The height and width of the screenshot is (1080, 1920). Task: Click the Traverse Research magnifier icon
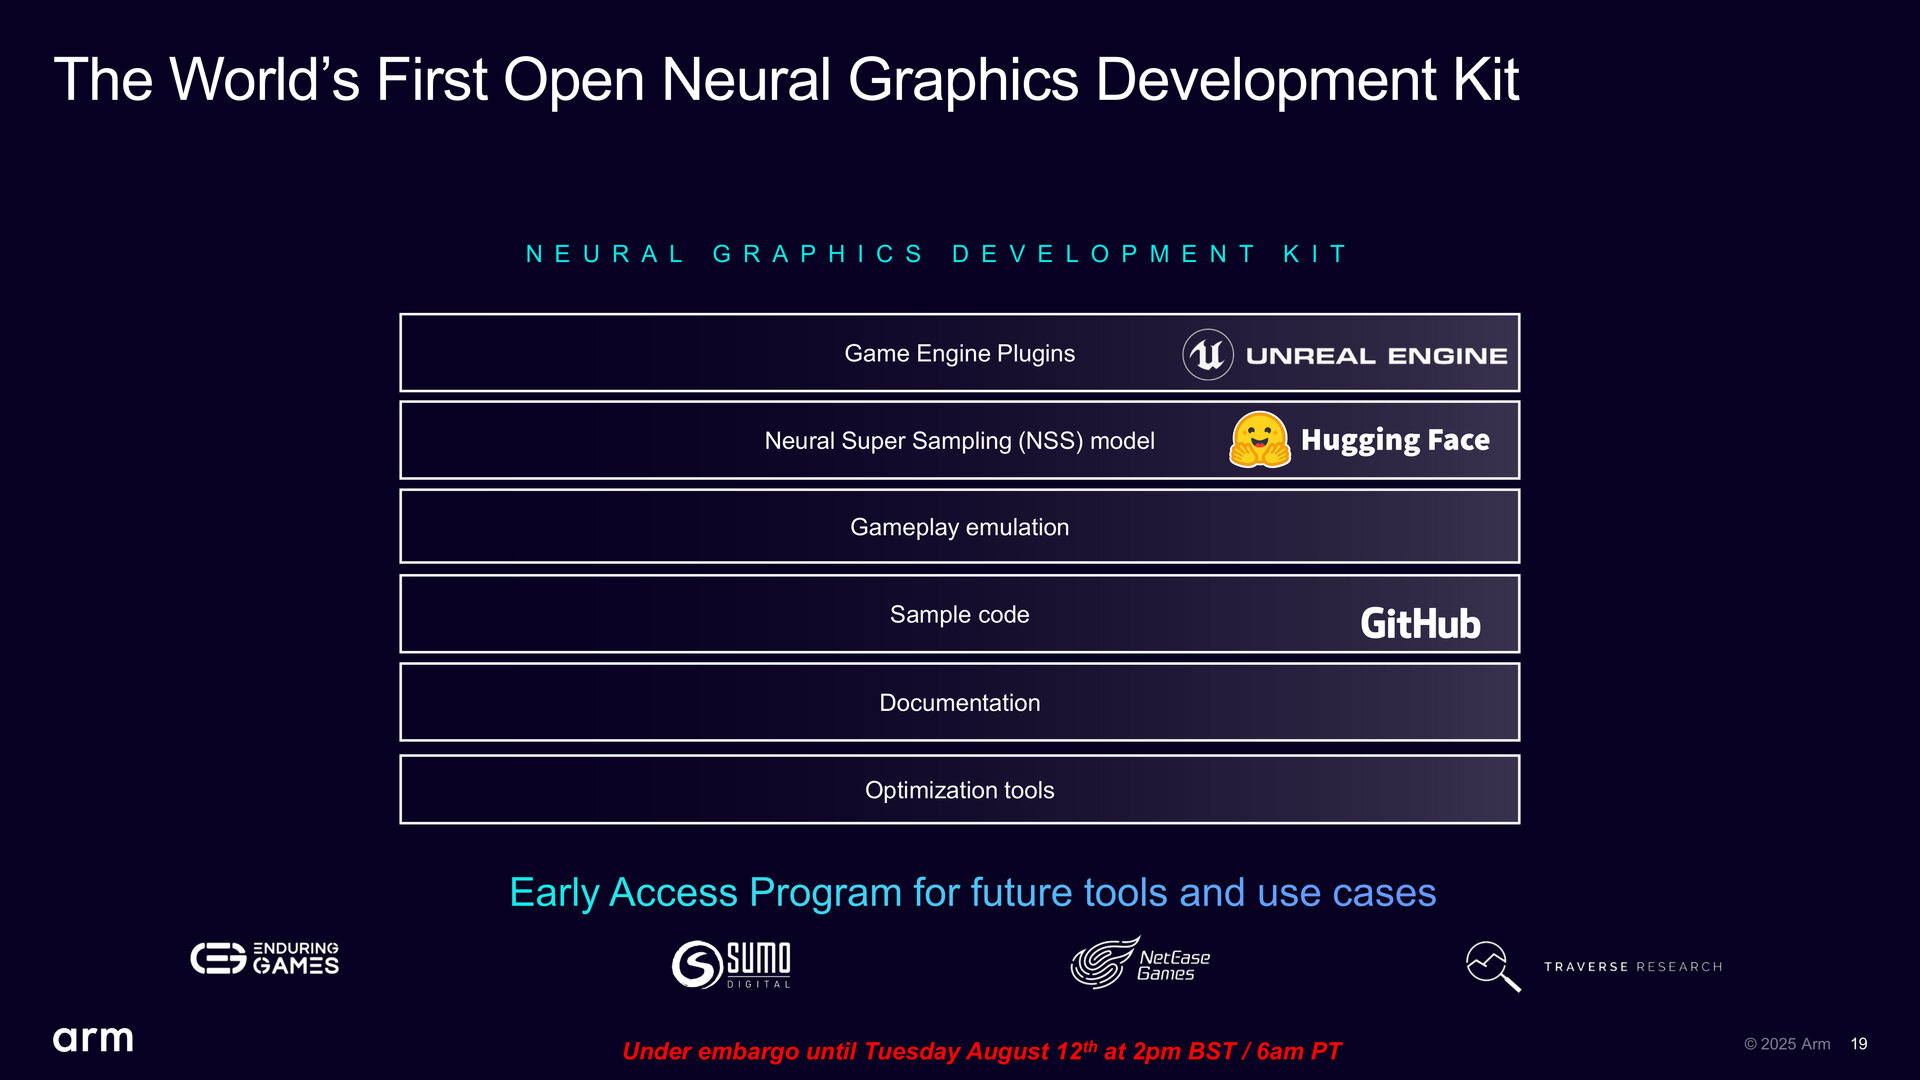click(1493, 966)
